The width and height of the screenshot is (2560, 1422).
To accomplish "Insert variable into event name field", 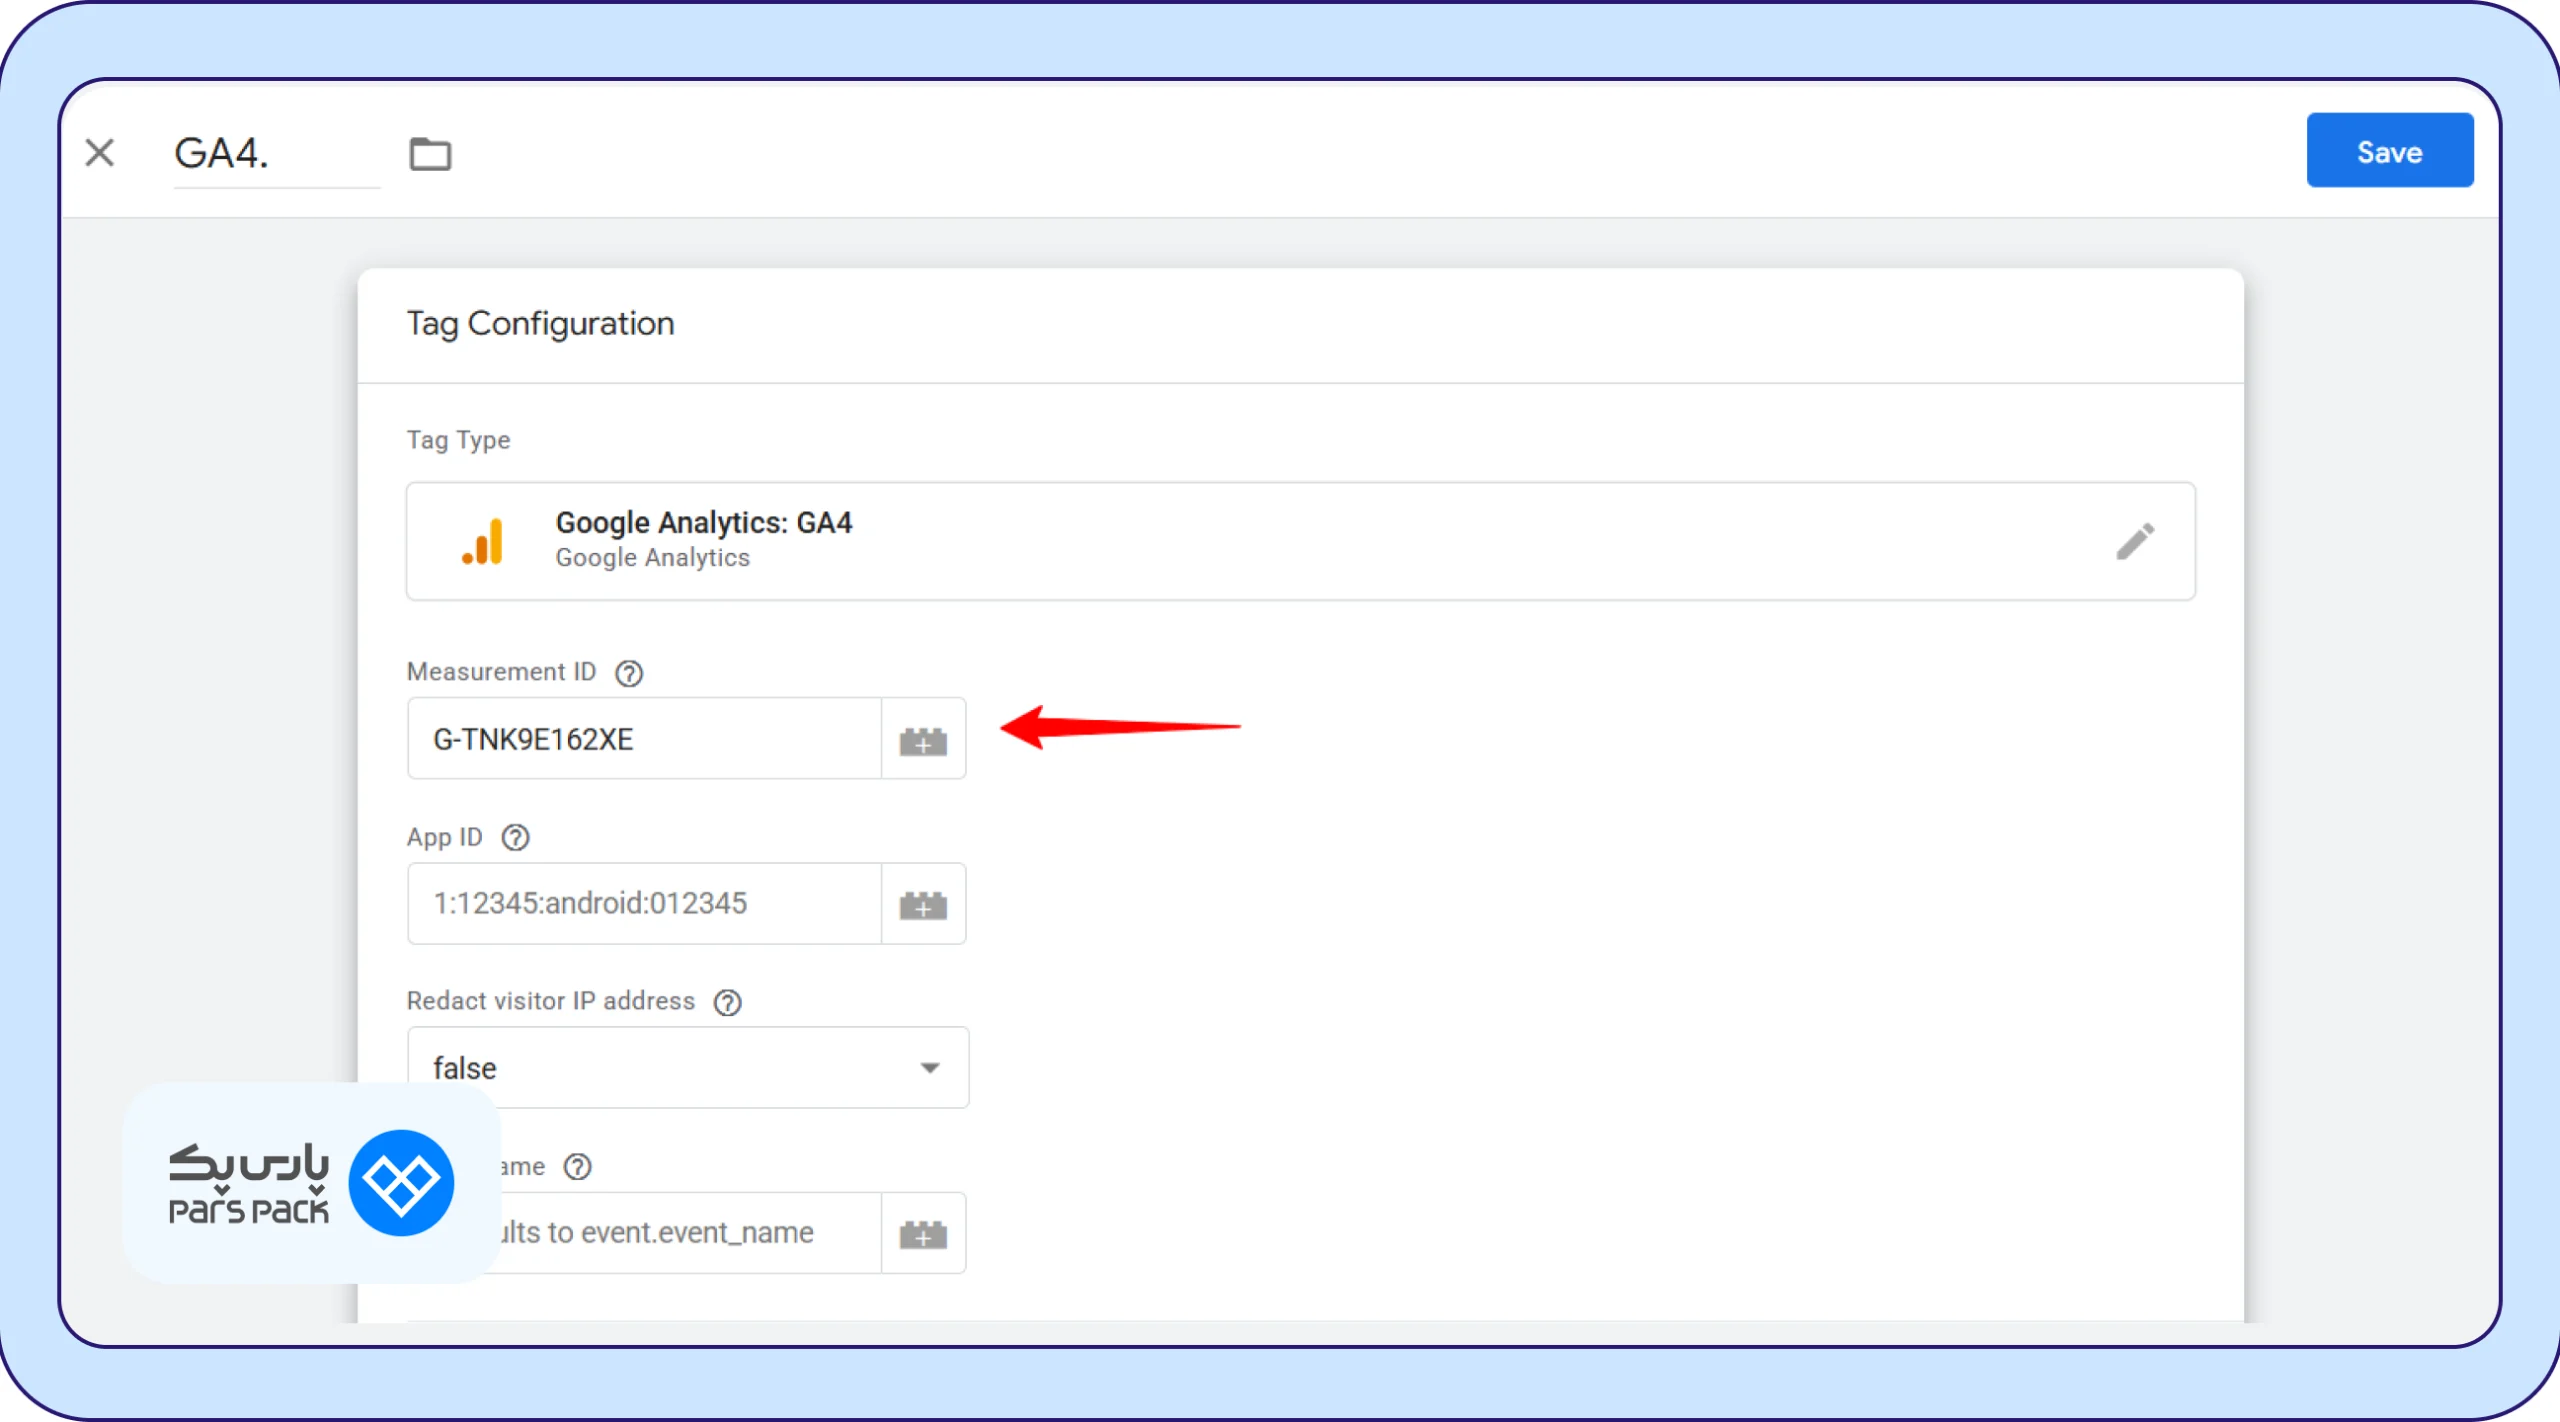I will coord(923,1234).
